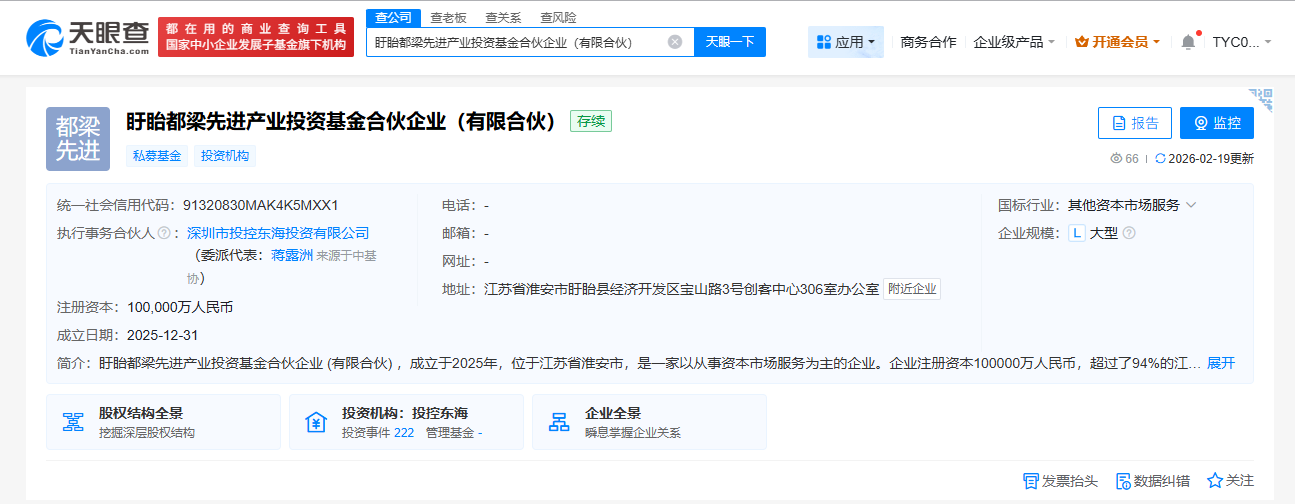
Task: Clear the search box text
Action: (675, 42)
